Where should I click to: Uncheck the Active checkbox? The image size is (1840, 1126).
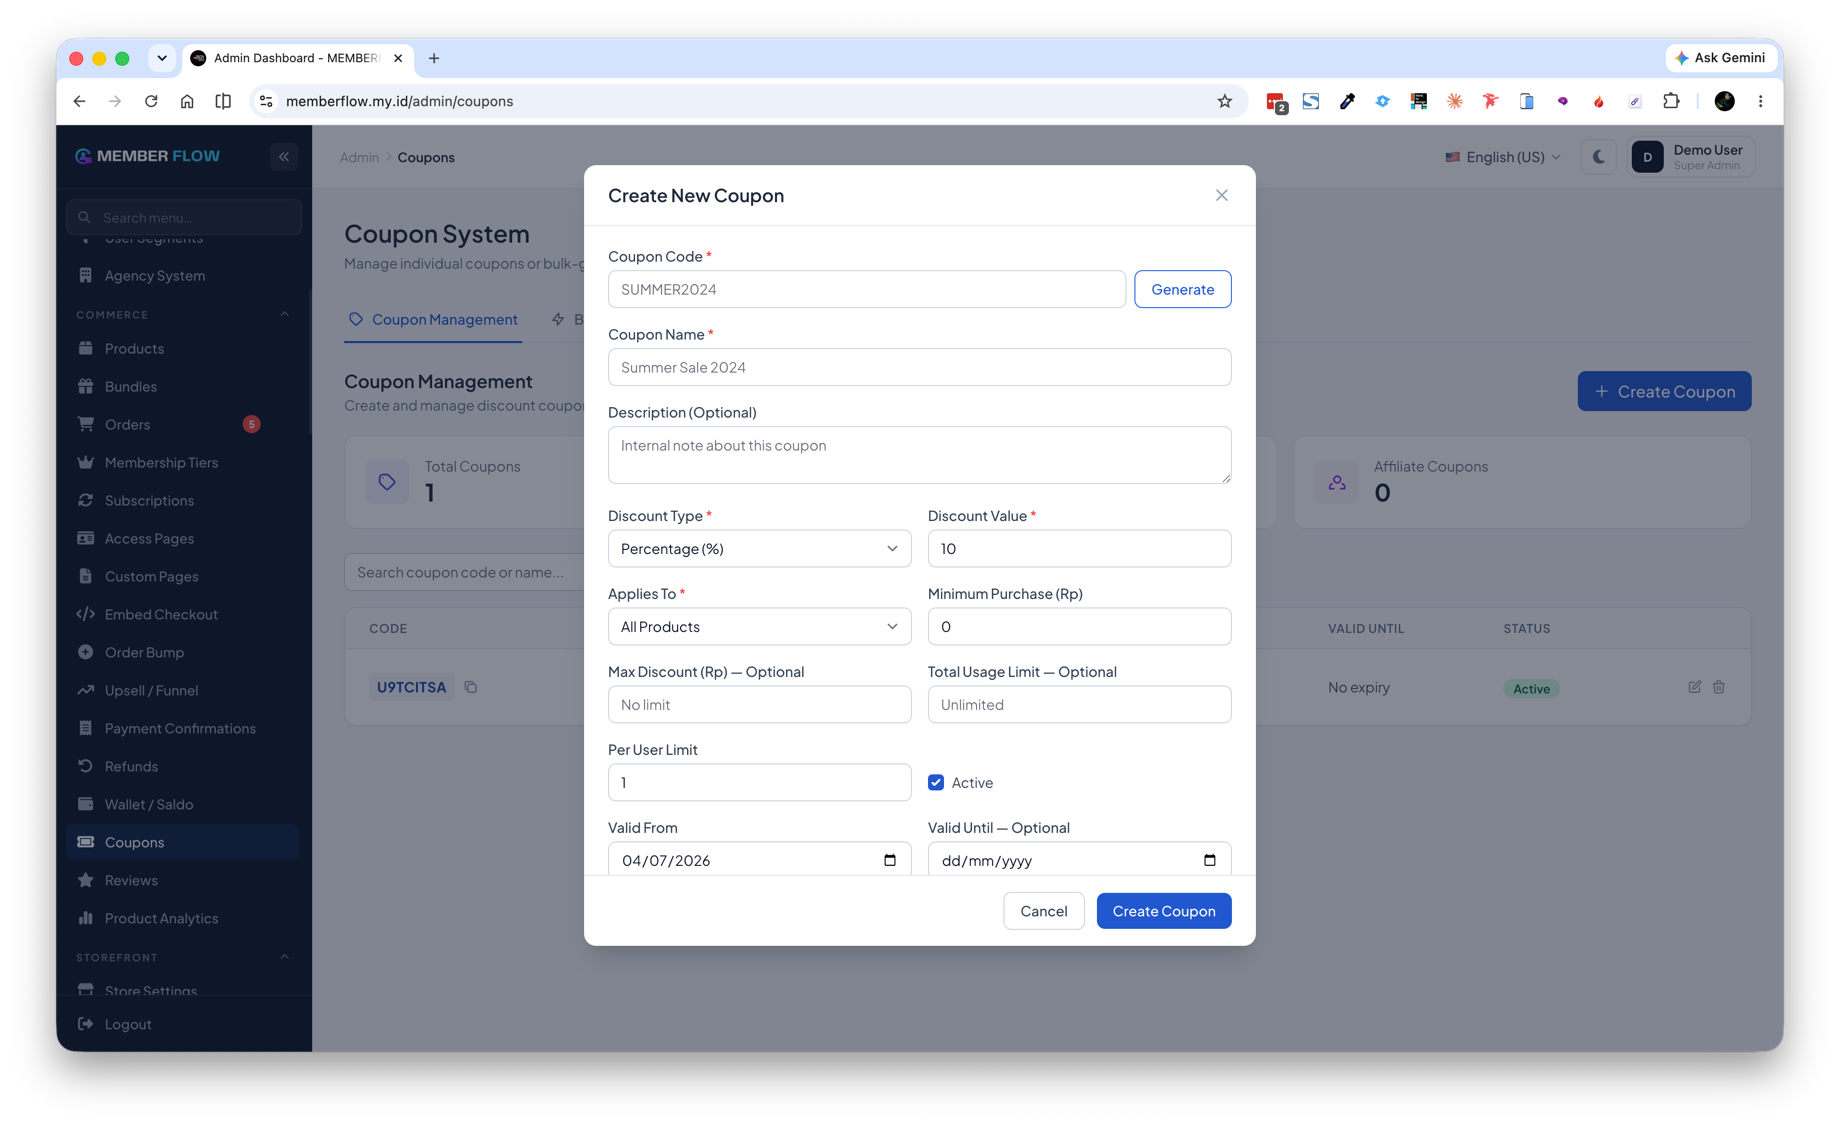point(936,782)
